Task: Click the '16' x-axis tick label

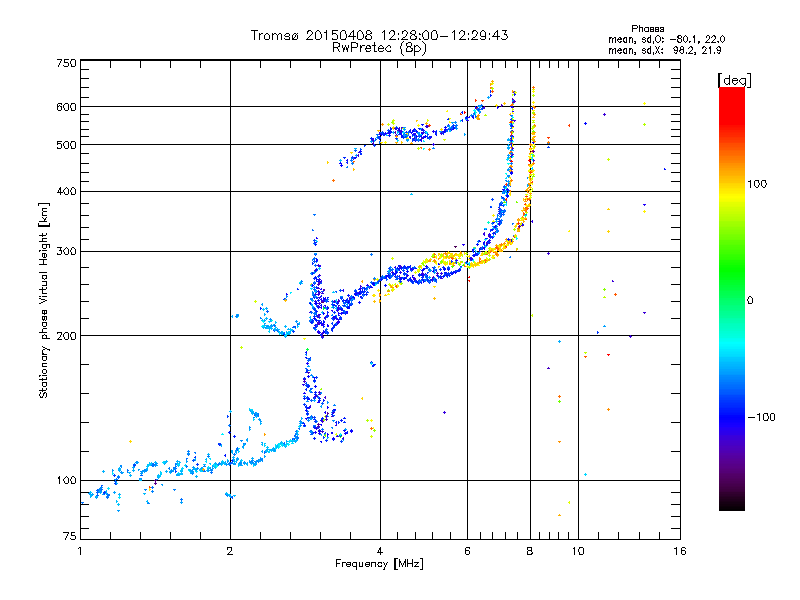Action: [680, 551]
